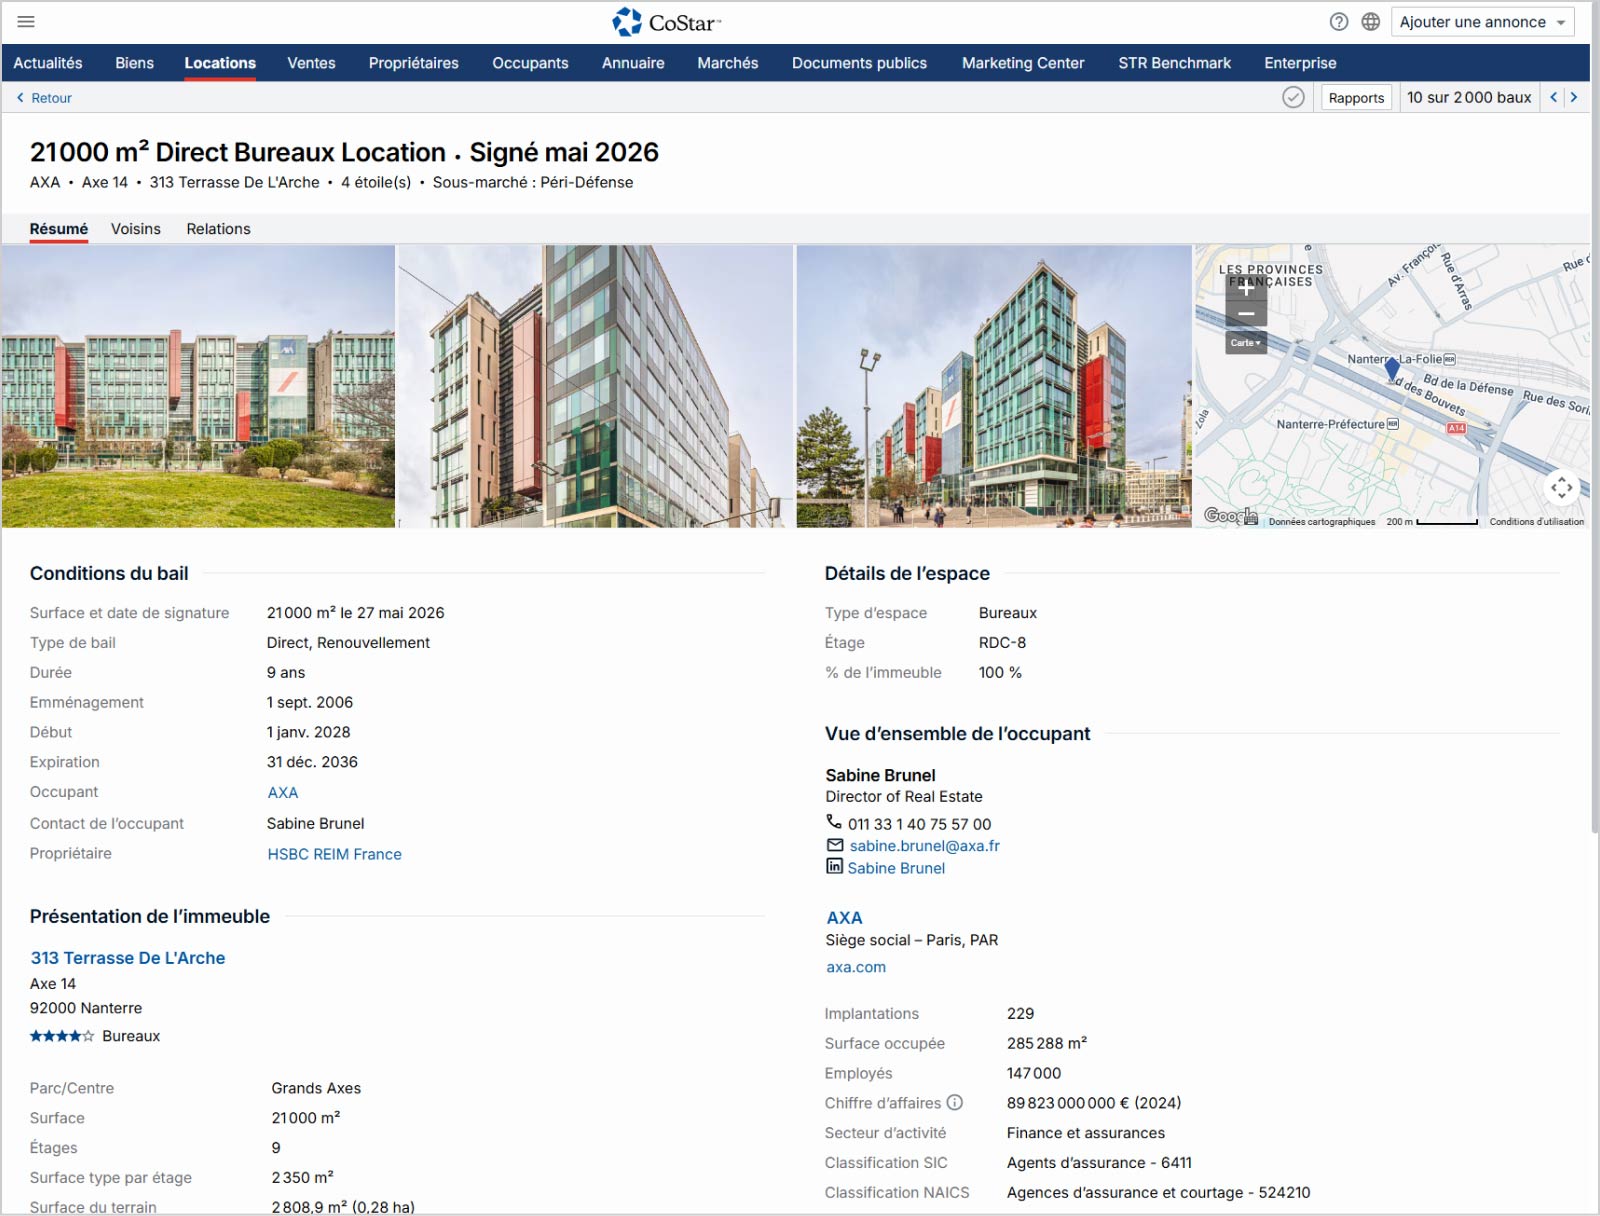This screenshot has height=1216, width=1600.
Task: Zoom out on the map
Action: point(1246,314)
